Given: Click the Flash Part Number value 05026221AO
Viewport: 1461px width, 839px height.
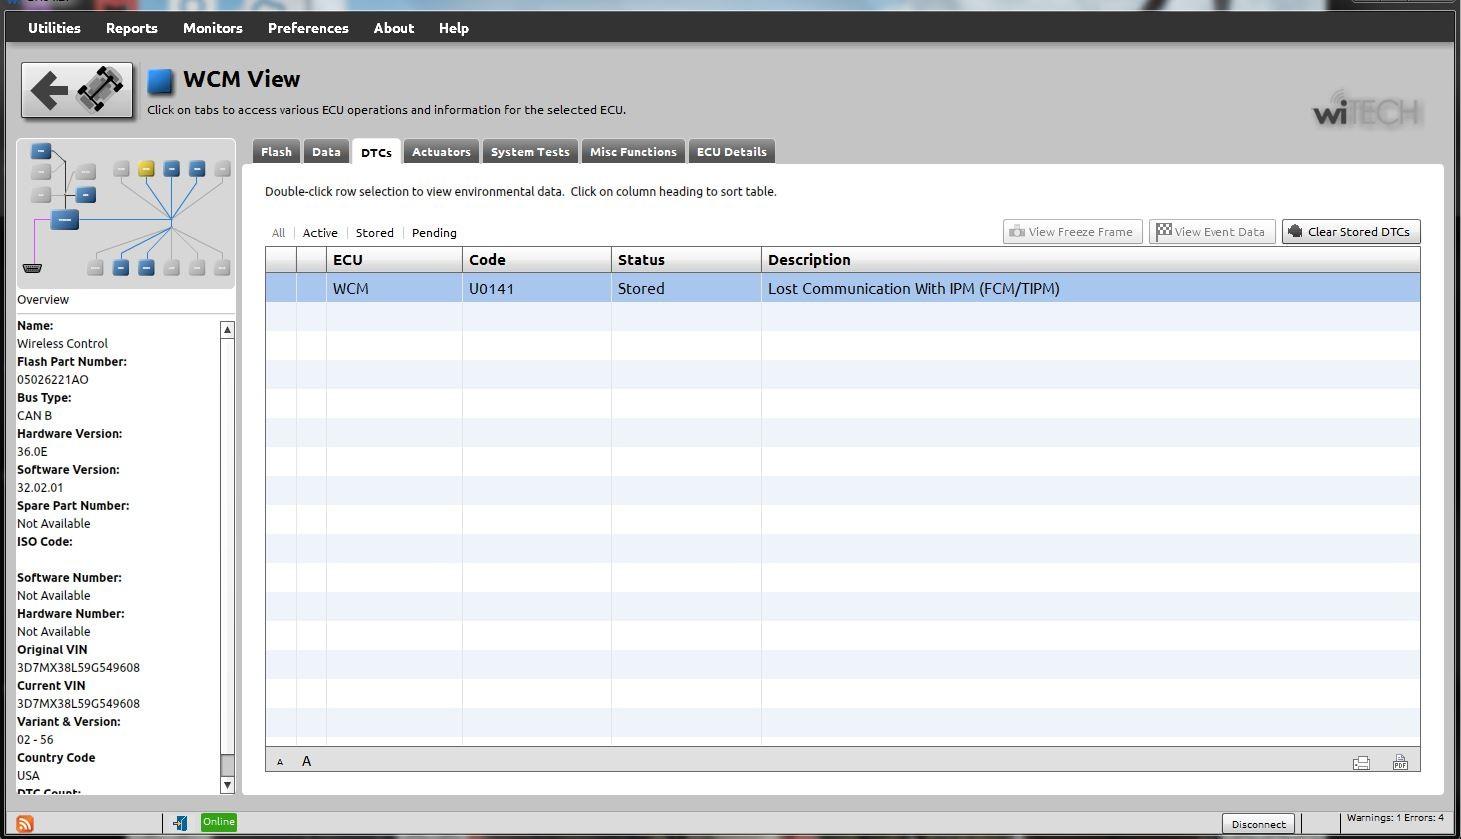Looking at the screenshot, I should [x=53, y=380].
